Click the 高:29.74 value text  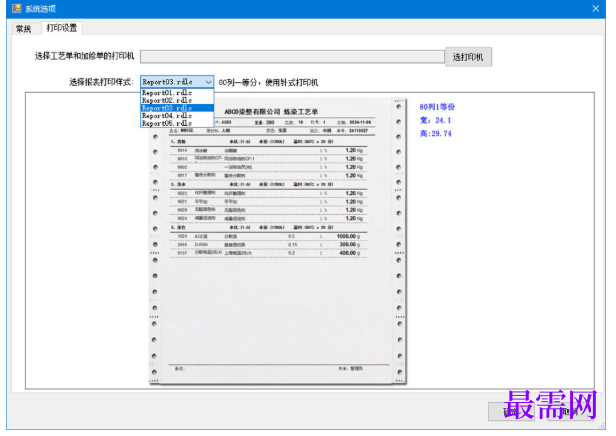435,134
